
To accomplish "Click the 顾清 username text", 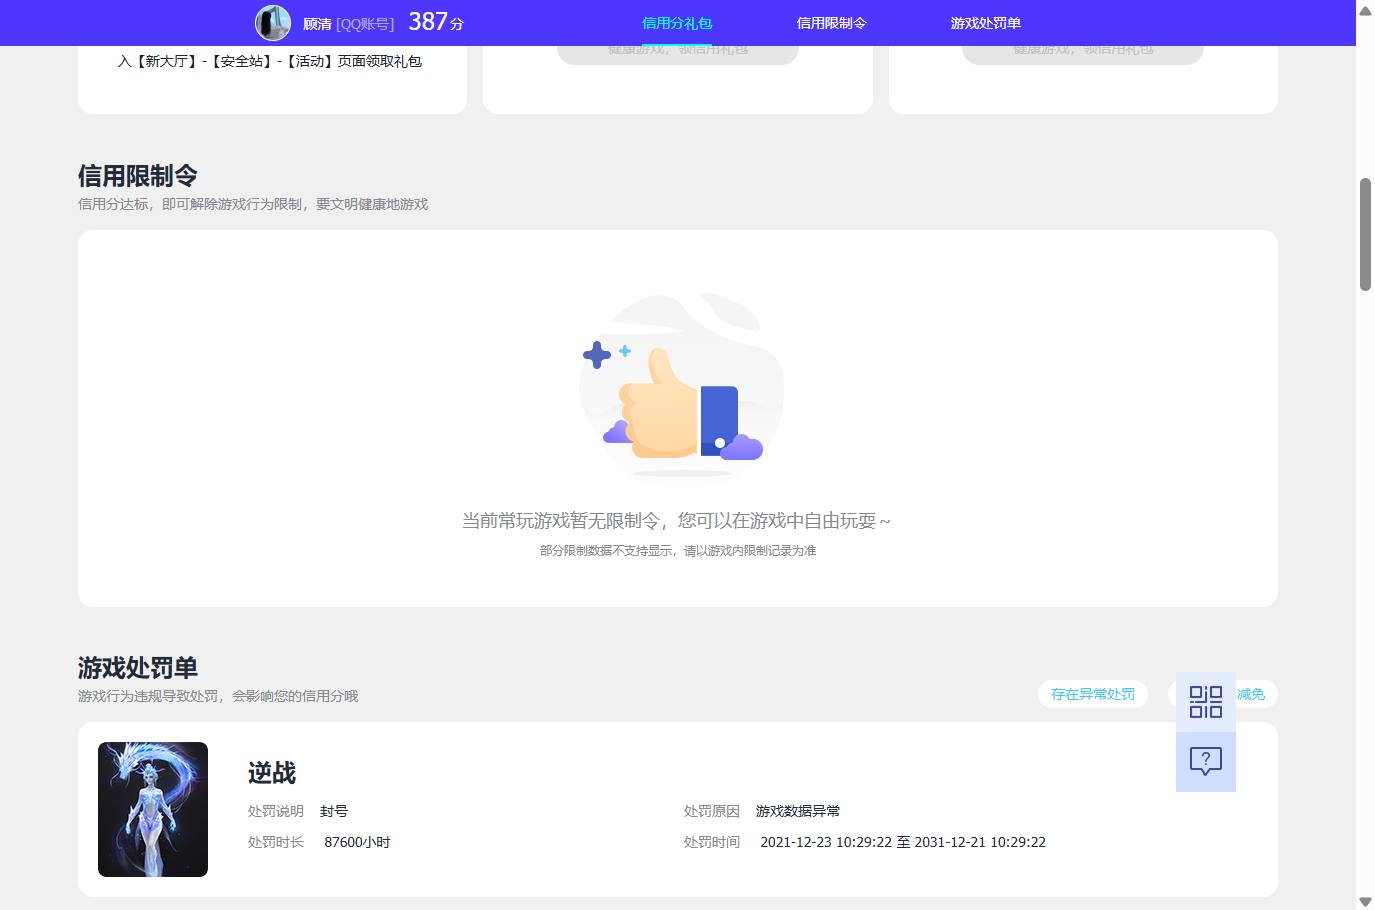I will tap(317, 23).
